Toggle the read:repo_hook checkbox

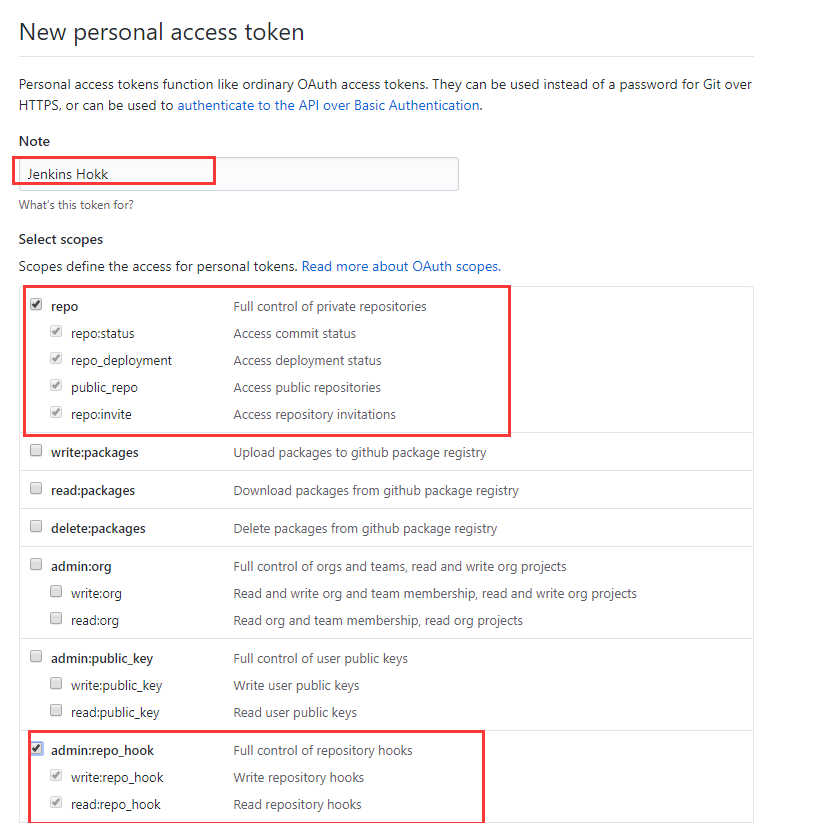(56, 804)
